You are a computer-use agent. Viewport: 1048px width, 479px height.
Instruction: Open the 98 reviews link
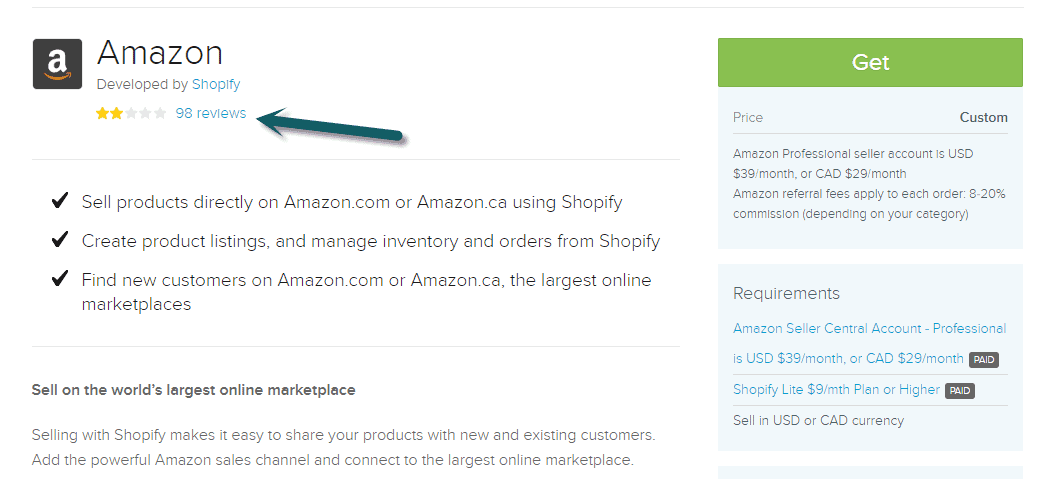pos(211,114)
